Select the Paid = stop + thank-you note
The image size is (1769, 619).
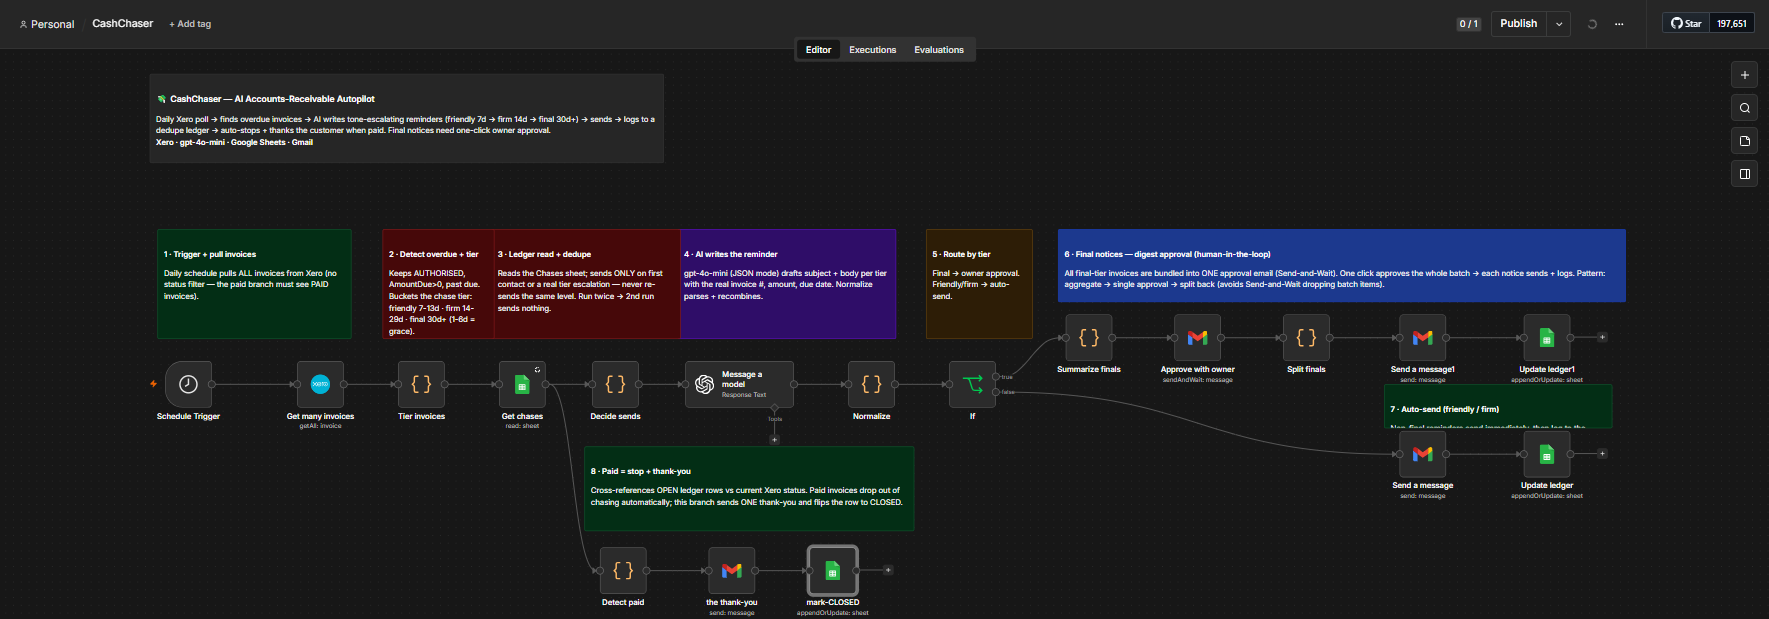pos(749,488)
